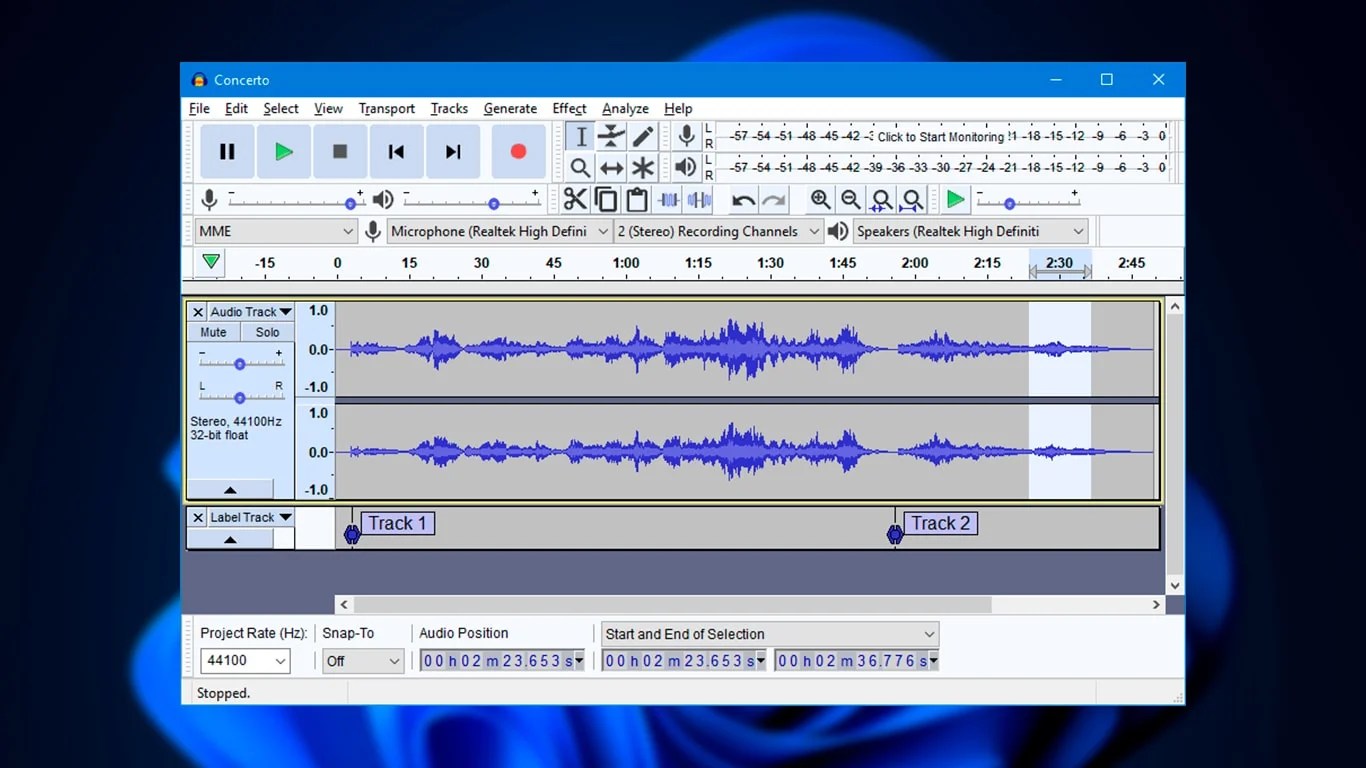Click the Zoom Out magnifier icon
The height and width of the screenshot is (768, 1366).
(x=851, y=200)
